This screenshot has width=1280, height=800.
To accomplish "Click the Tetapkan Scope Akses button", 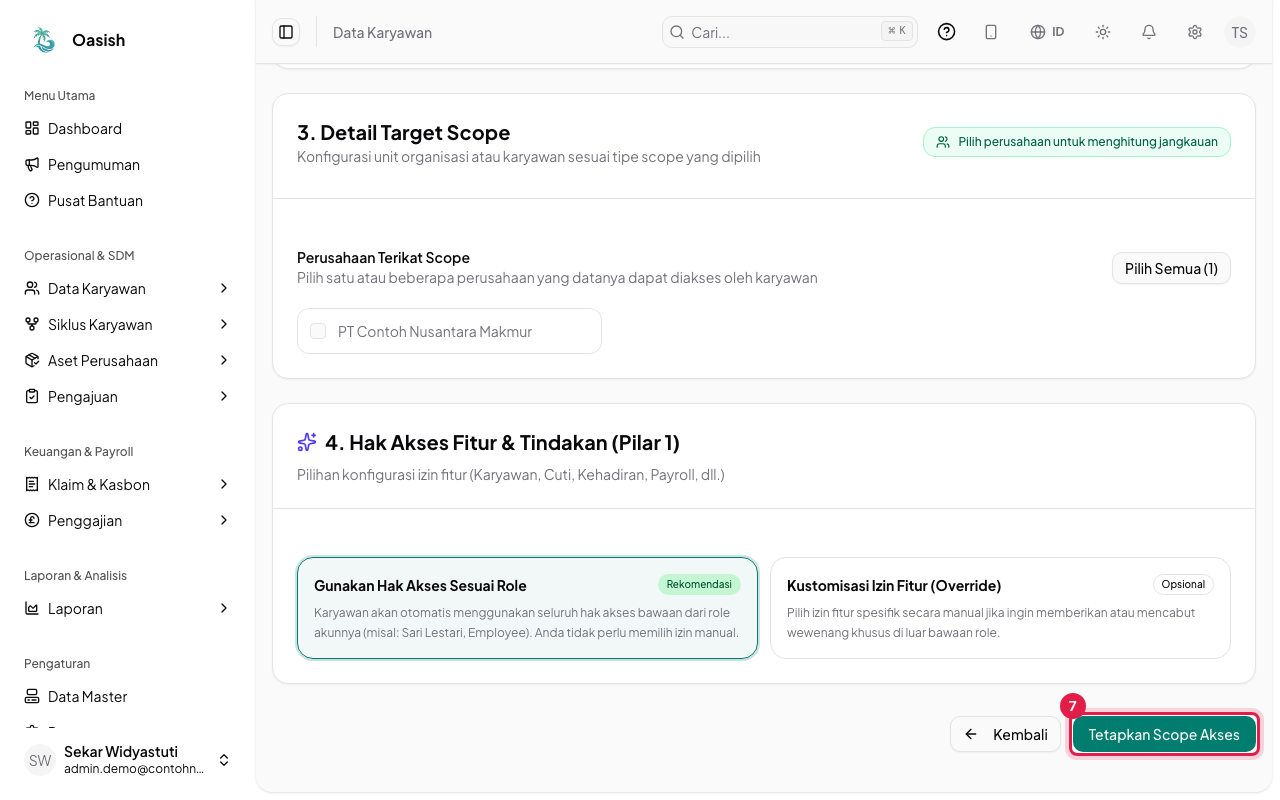I will [x=1164, y=735].
